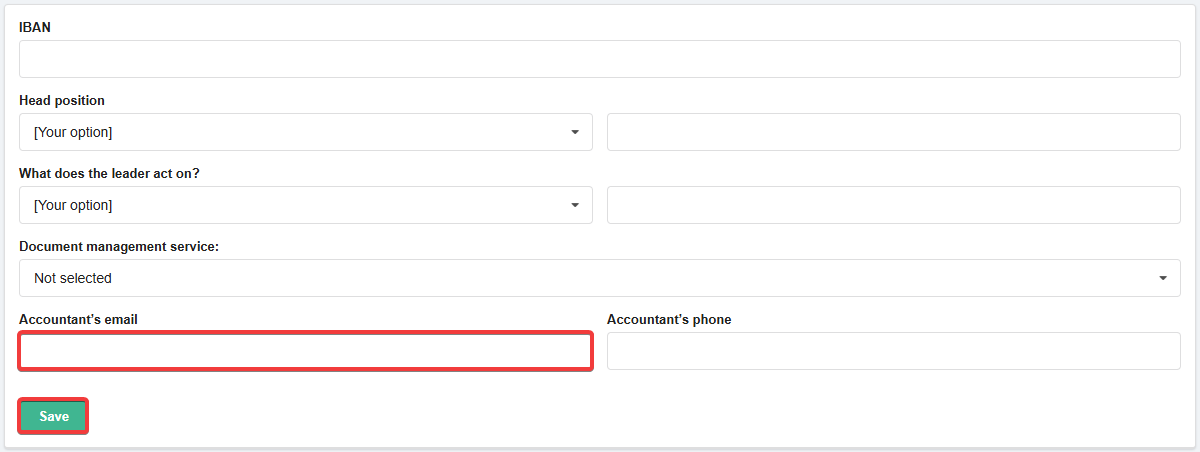Click the Document management service caret icon
Image resolution: width=1200 pixels, height=452 pixels.
[1163, 278]
